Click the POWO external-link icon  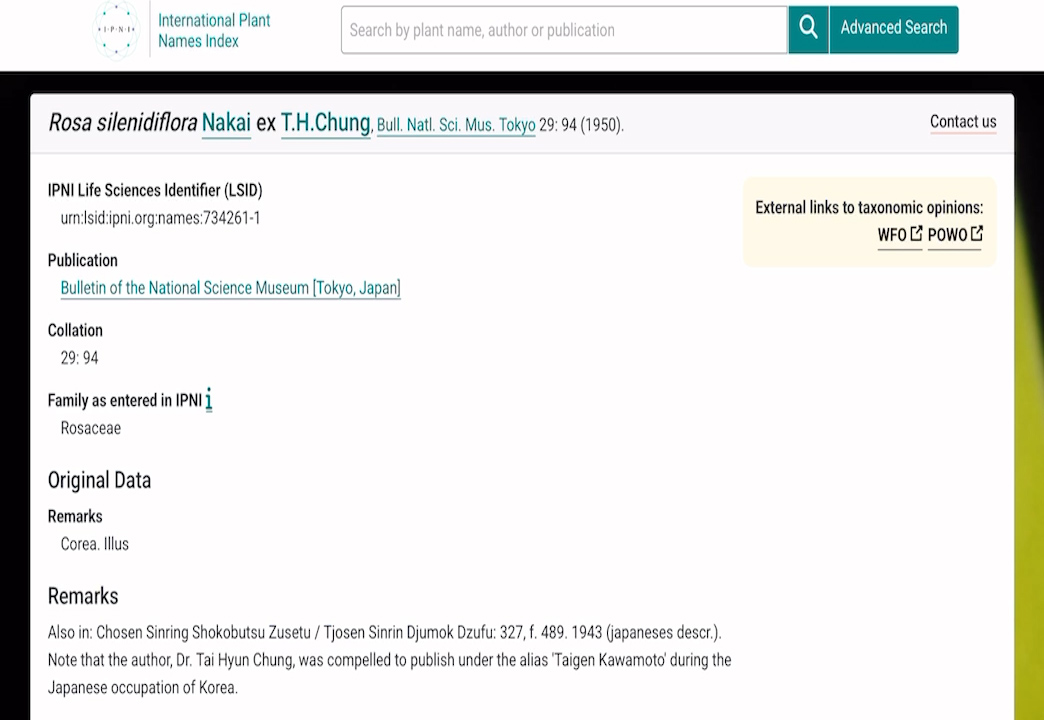point(977,233)
